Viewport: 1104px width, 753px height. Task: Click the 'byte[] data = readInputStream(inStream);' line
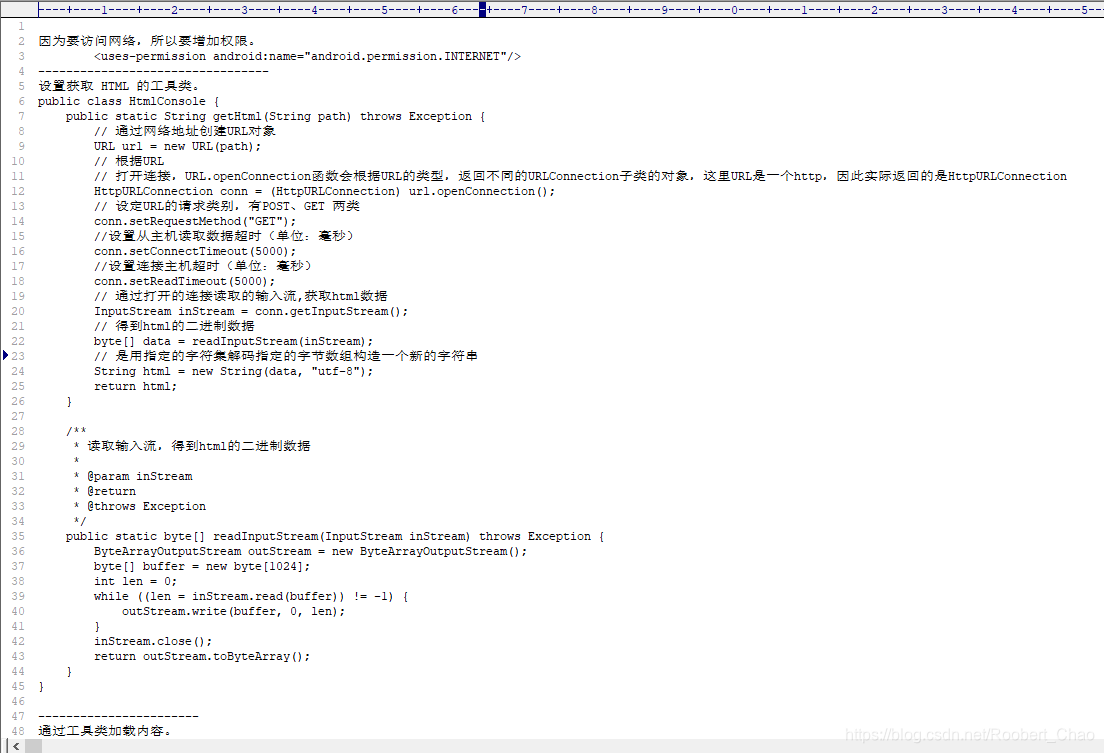pyautogui.click(x=233, y=341)
